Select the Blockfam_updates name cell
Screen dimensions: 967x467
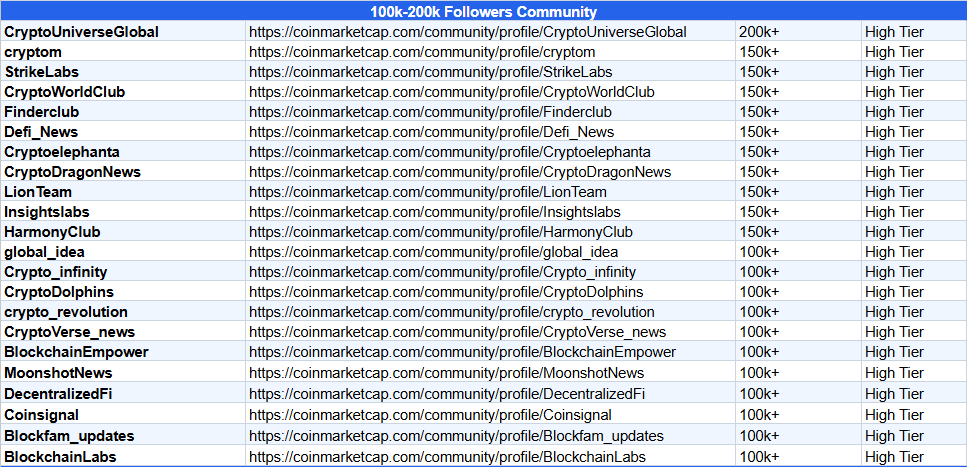[x=123, y=435]
